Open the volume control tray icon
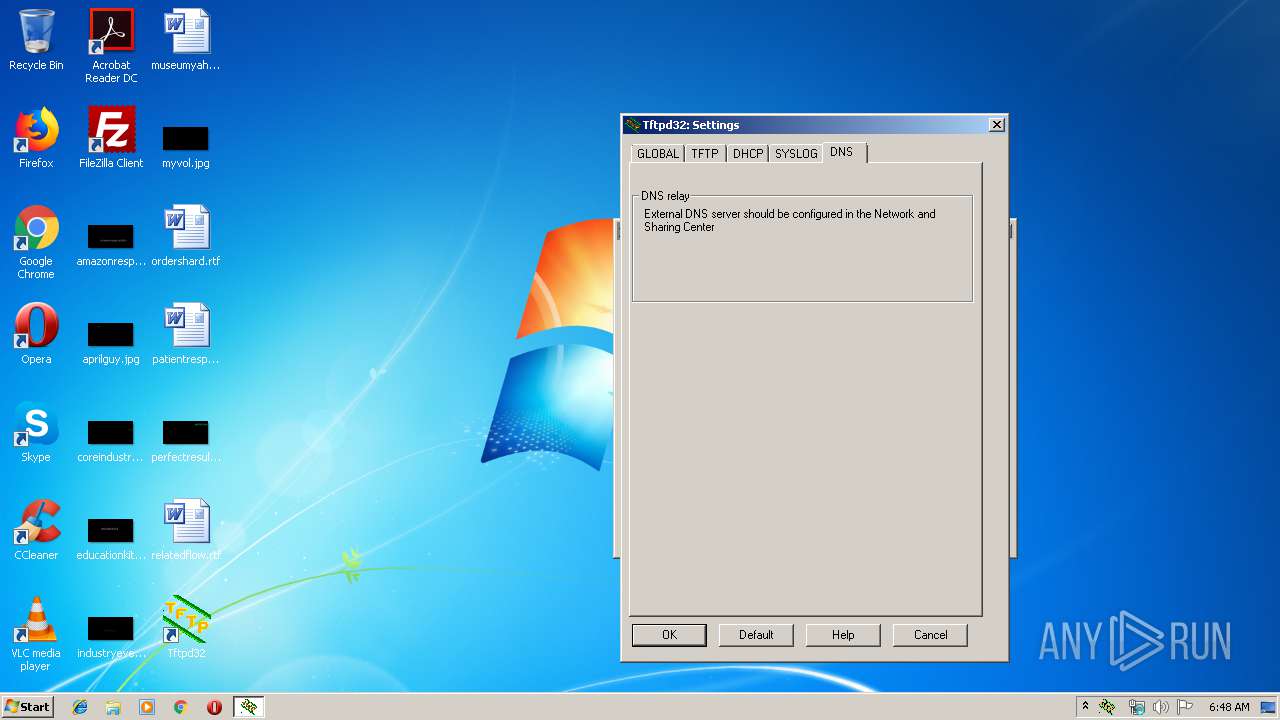 tap(1160, 707)
